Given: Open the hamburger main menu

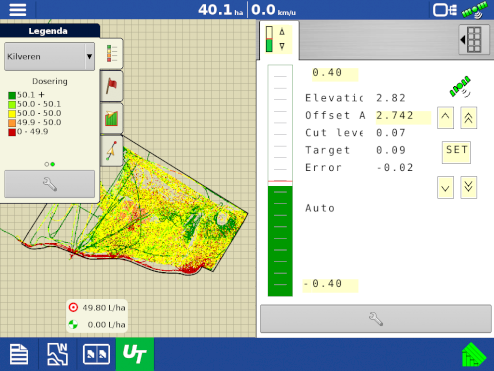Looking at the screenshot, I should [x=17, y=9].
